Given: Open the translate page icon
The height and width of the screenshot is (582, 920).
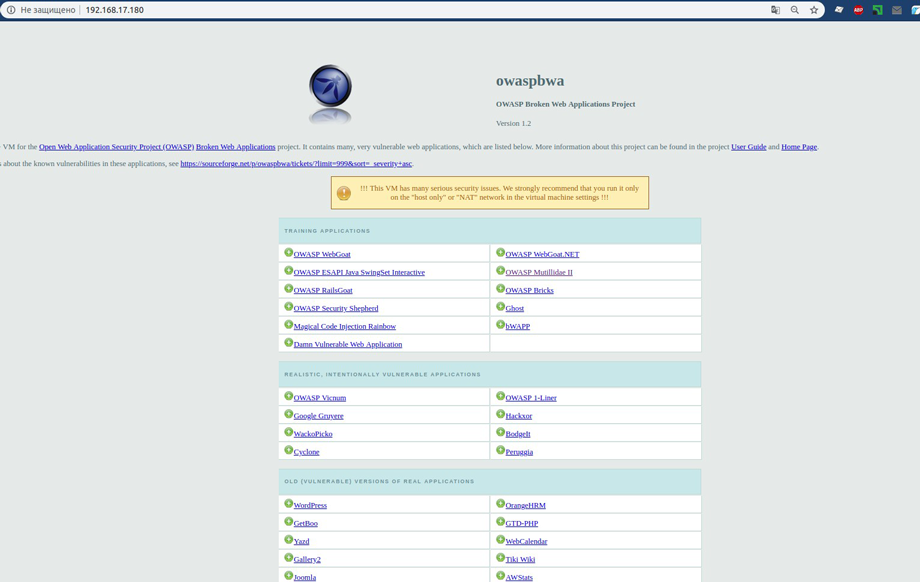Looking at the screenshot, I should pyautogui.click(x=775, y=10).
